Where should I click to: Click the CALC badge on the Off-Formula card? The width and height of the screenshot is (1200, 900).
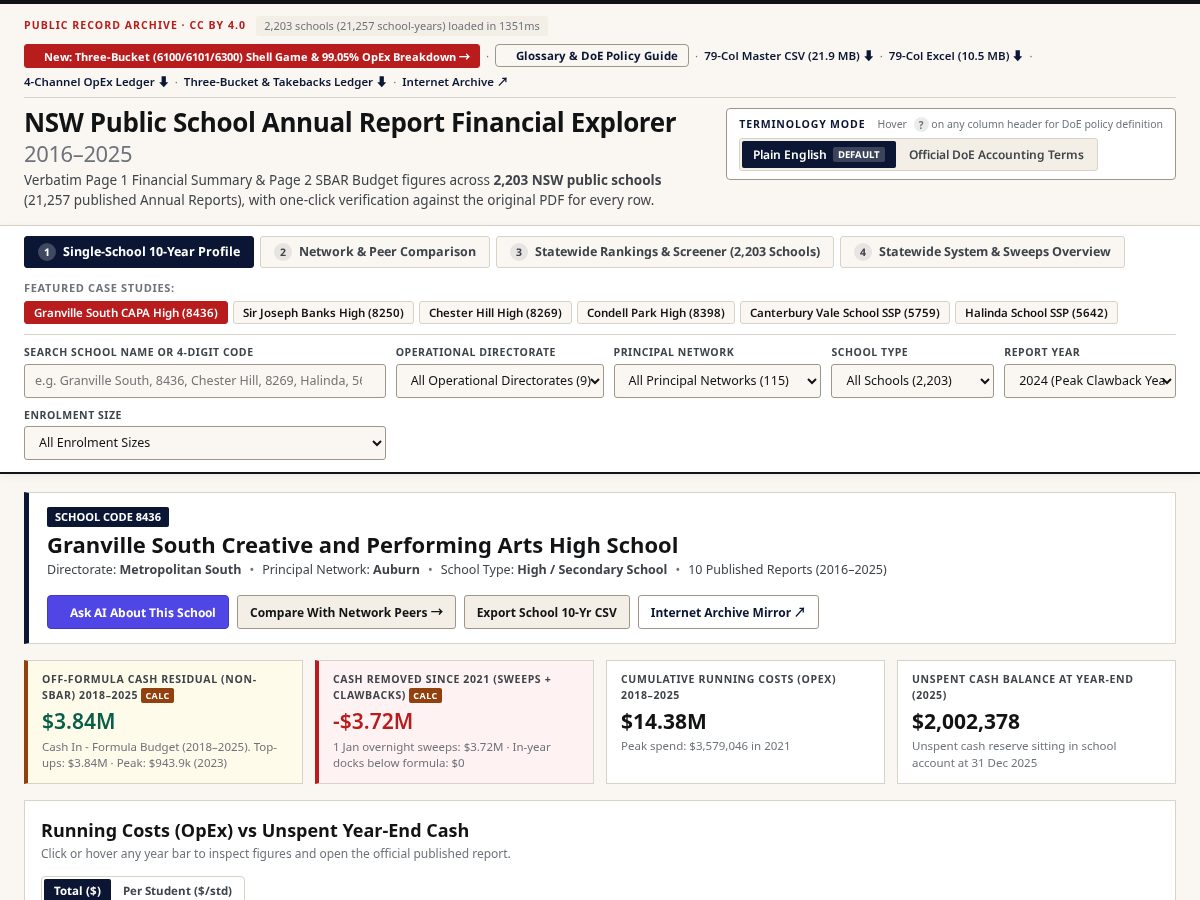(x=157, y=696)
